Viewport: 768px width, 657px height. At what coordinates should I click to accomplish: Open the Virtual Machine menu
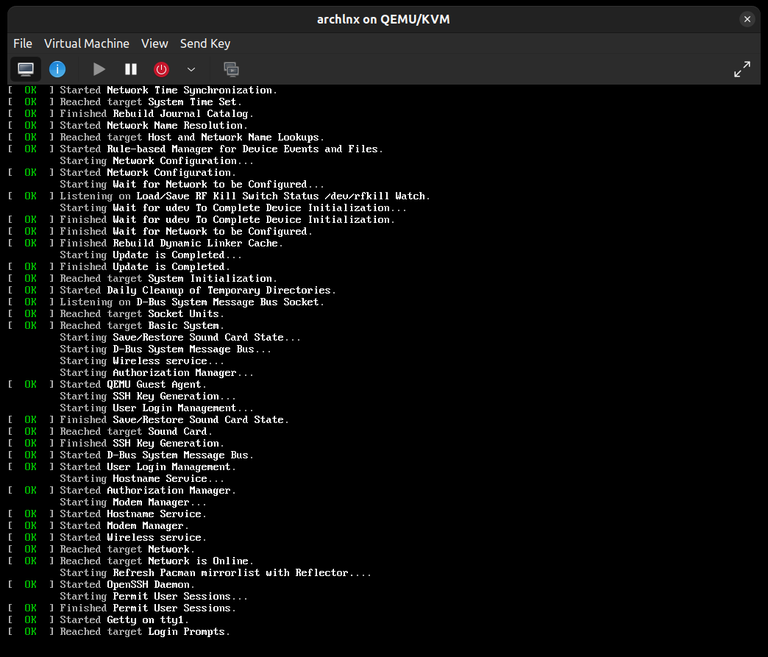pyautogui.click(x=87, y=44)
